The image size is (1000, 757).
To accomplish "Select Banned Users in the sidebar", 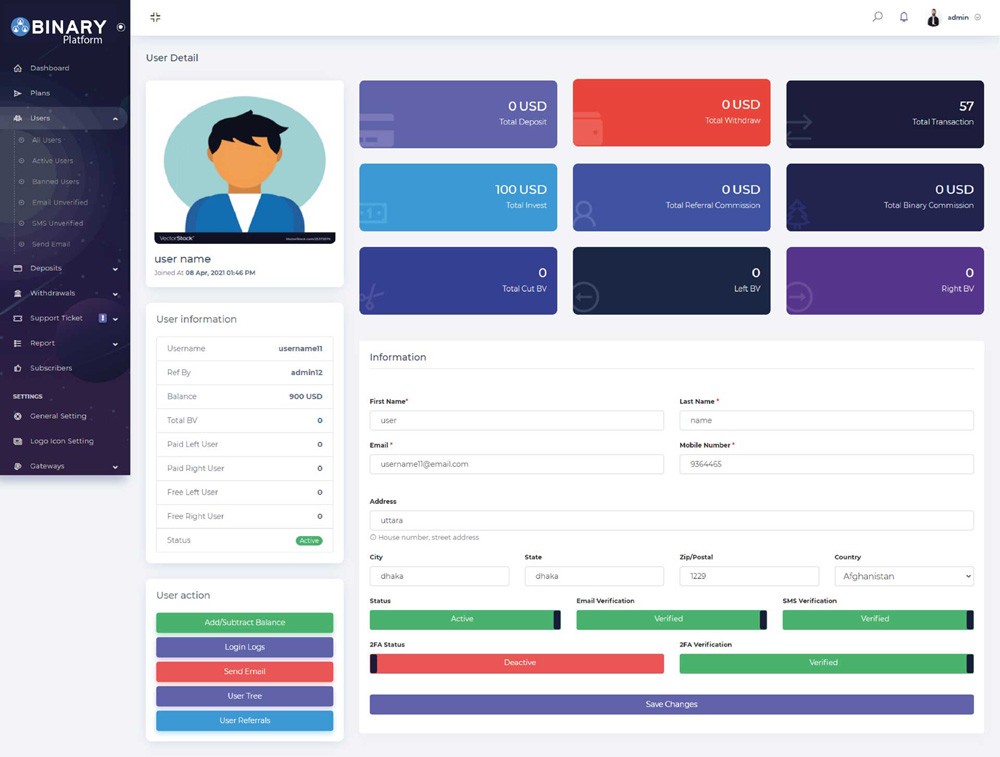I will pos(55,182).
